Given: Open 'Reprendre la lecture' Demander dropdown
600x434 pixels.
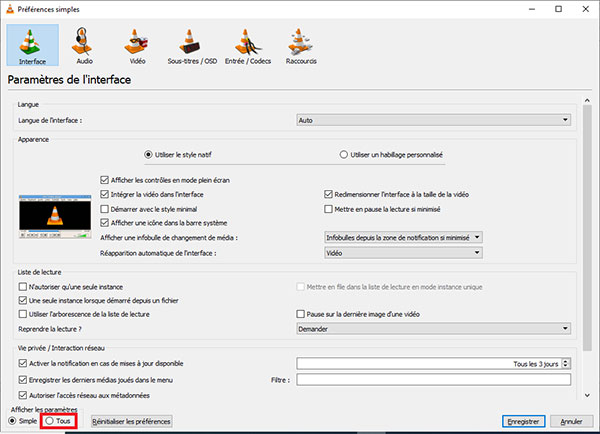Looking at the screenshot, I should [434, 328].
